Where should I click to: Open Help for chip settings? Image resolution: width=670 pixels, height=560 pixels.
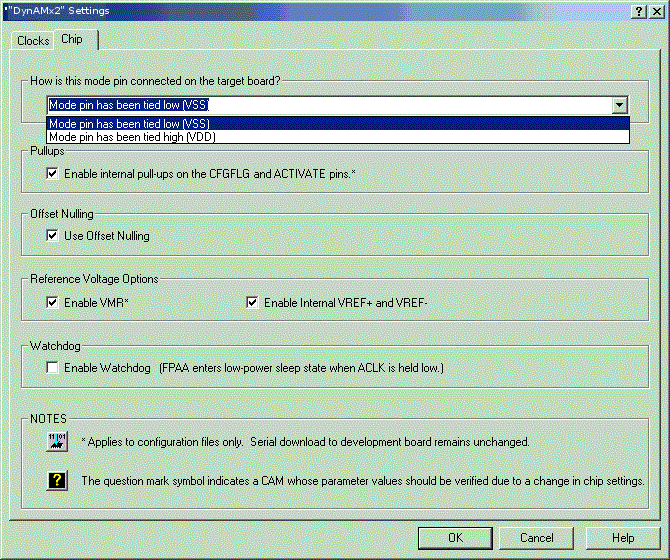point(623,538)
